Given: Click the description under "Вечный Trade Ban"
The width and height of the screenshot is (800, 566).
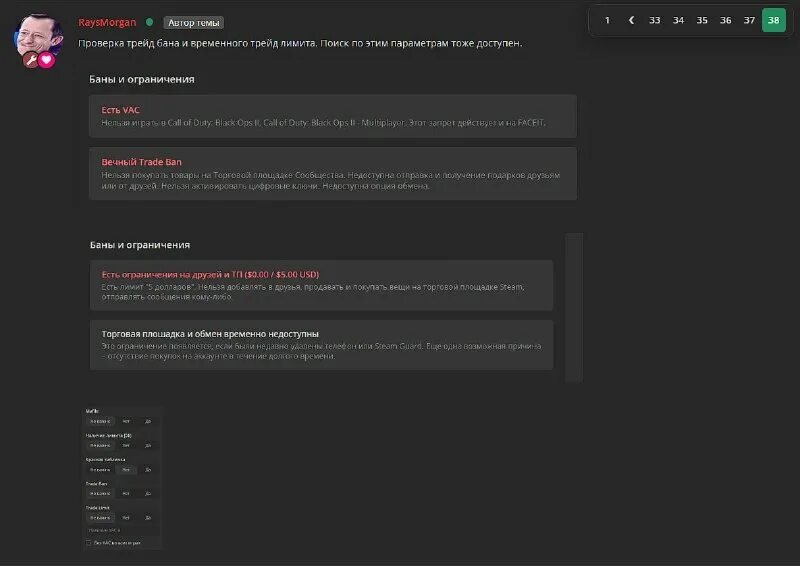Looking at the screenshot, I should (x=331, y=180).
